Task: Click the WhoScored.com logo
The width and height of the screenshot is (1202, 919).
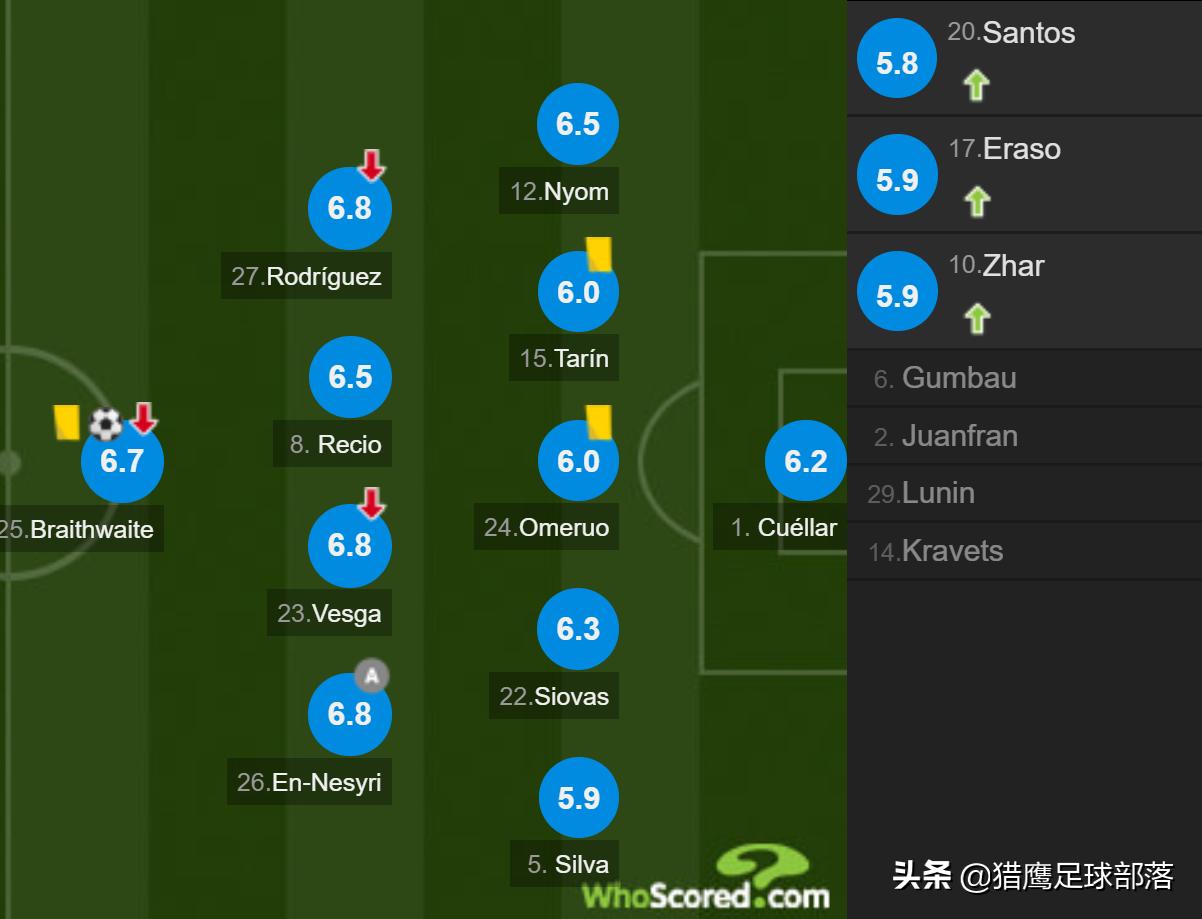Action: pos(706,882)
